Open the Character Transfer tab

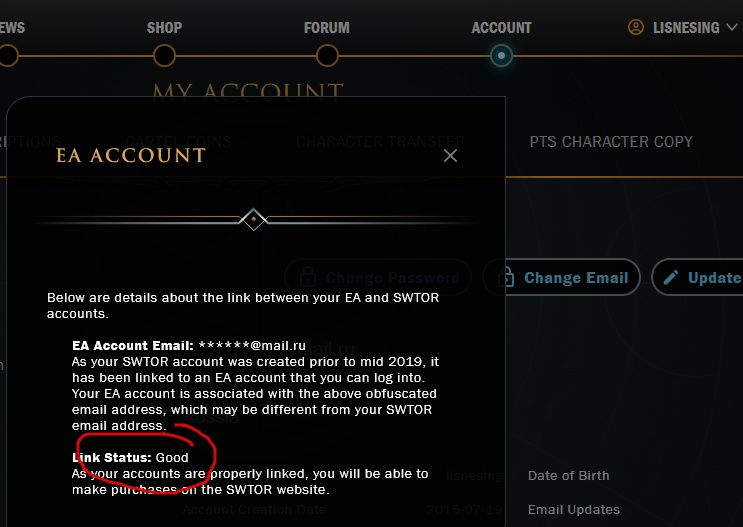tap(380, 142)
